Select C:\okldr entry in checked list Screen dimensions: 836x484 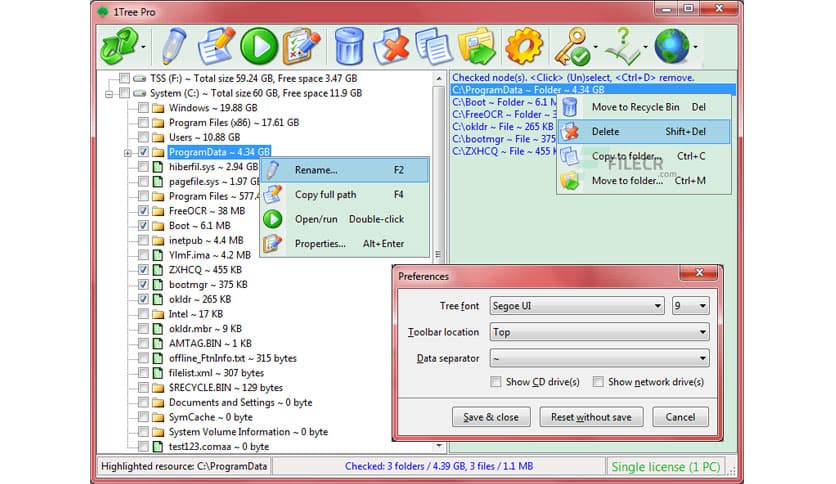[x=503, y=127]
